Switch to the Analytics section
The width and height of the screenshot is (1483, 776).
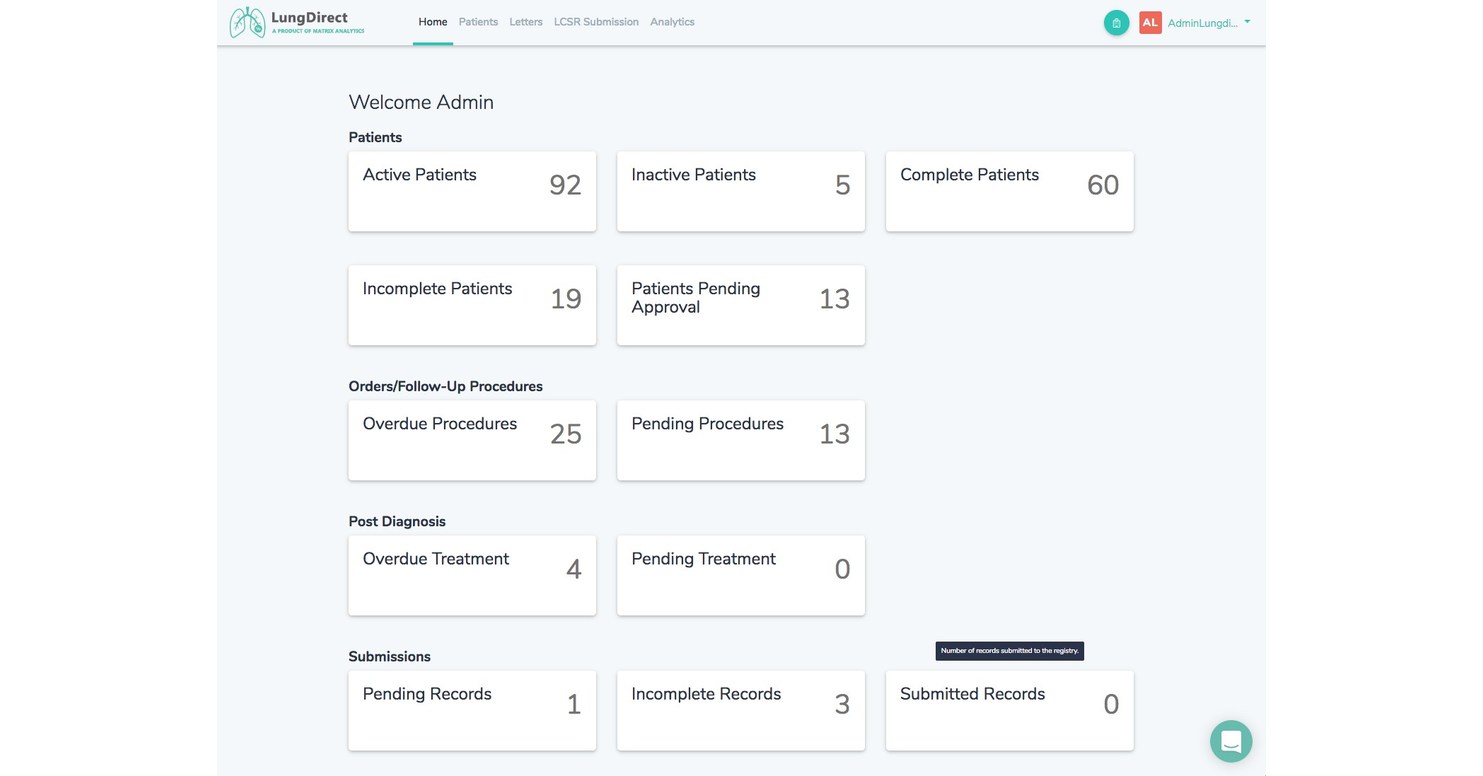[671, 21]
